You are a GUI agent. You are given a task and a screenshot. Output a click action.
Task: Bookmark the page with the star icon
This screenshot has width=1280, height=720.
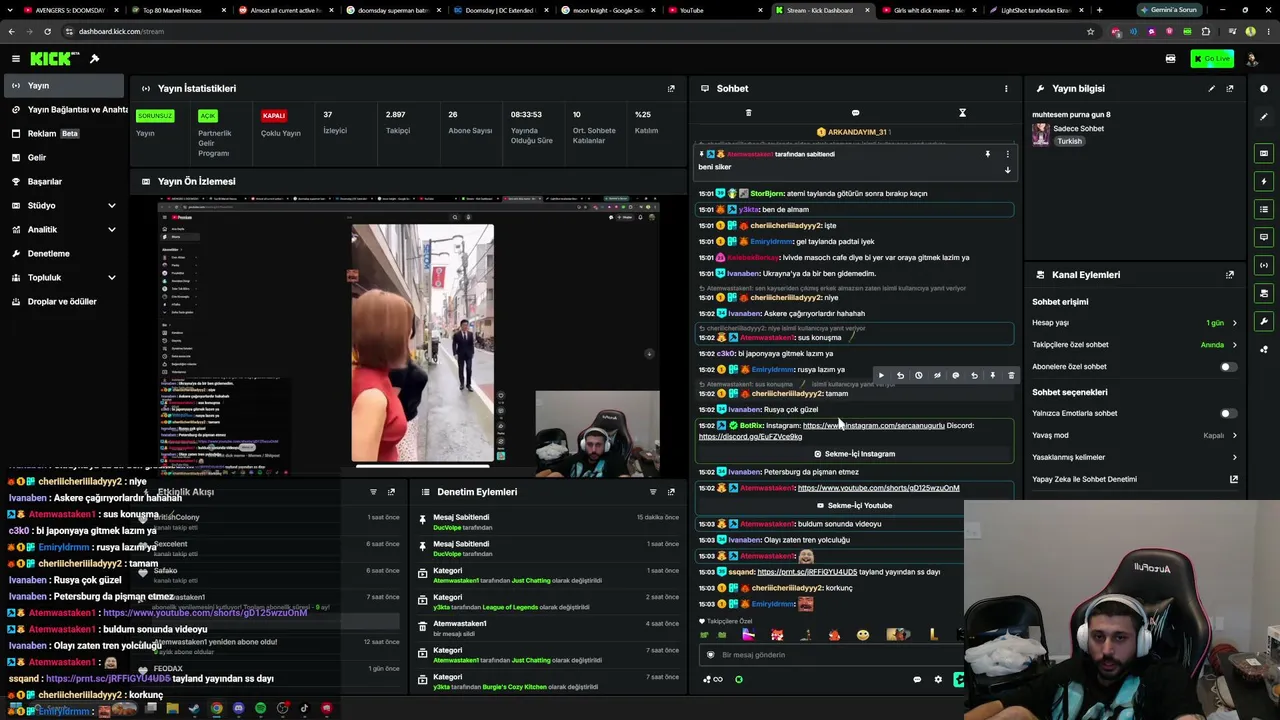pos(1090,31)
